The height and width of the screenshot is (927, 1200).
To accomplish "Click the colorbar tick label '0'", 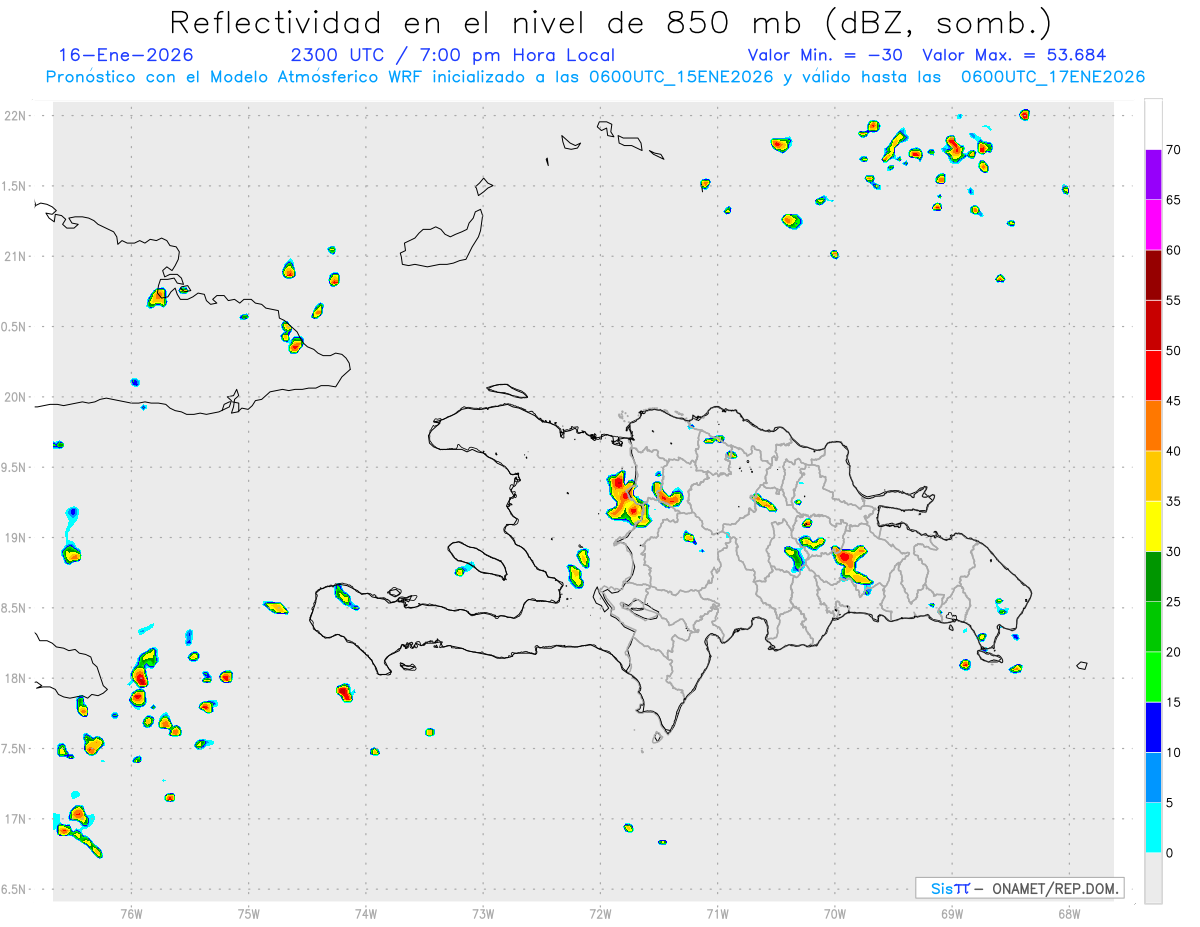I will [1169, 853].
